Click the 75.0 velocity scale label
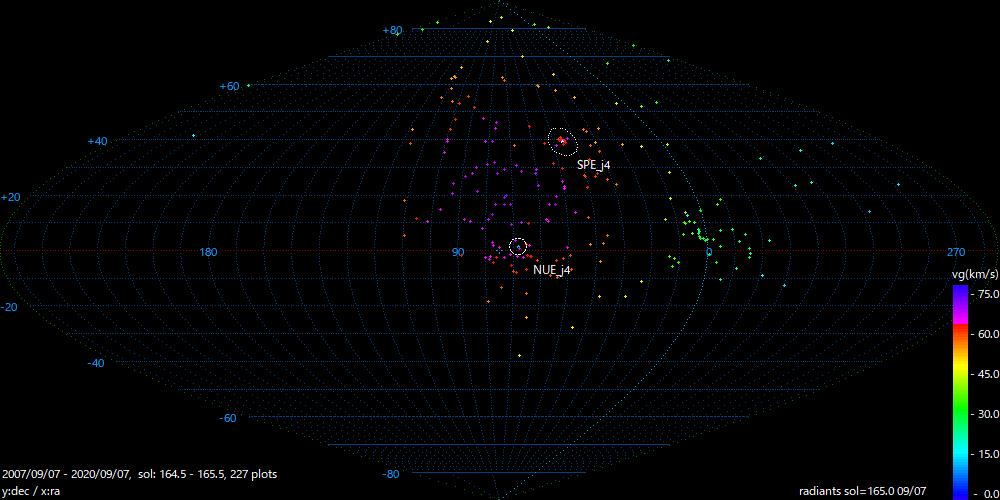Image resolution: width=1000 pixels, height=500 pixels. point(986,294)
